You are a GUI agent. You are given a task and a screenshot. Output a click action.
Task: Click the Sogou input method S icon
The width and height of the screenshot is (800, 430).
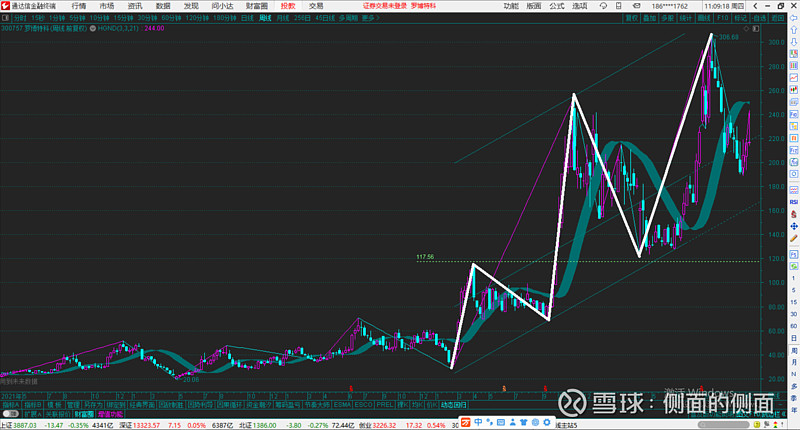465,422
